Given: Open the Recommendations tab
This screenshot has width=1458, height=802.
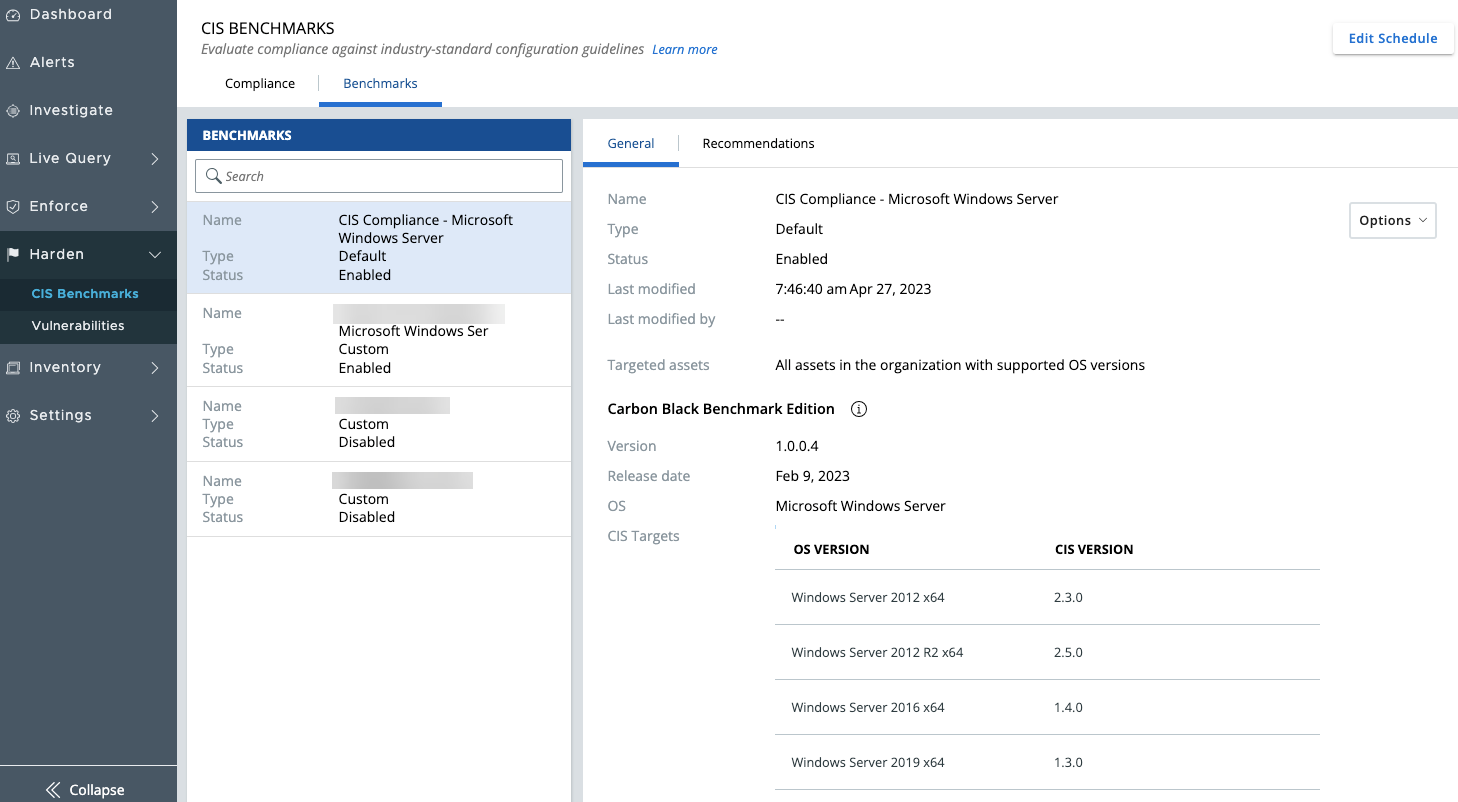Looking at the screenshot, I should 758,144.
